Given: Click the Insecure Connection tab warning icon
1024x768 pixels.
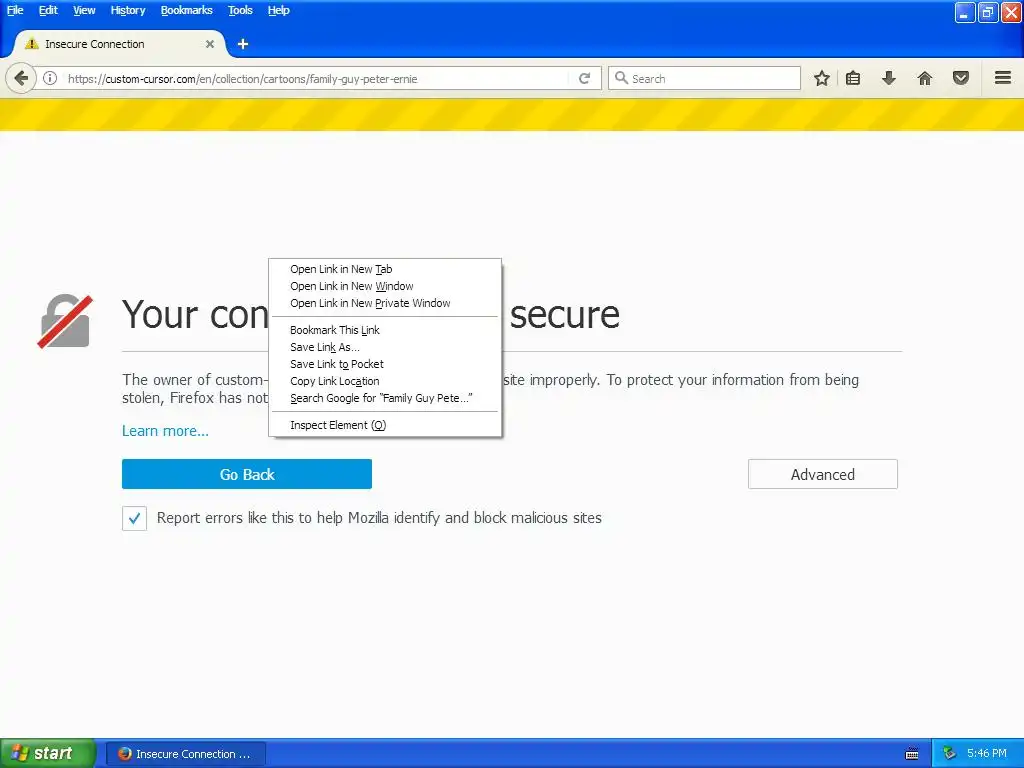Looking at the screenshot, I should (x=31, y=44).
